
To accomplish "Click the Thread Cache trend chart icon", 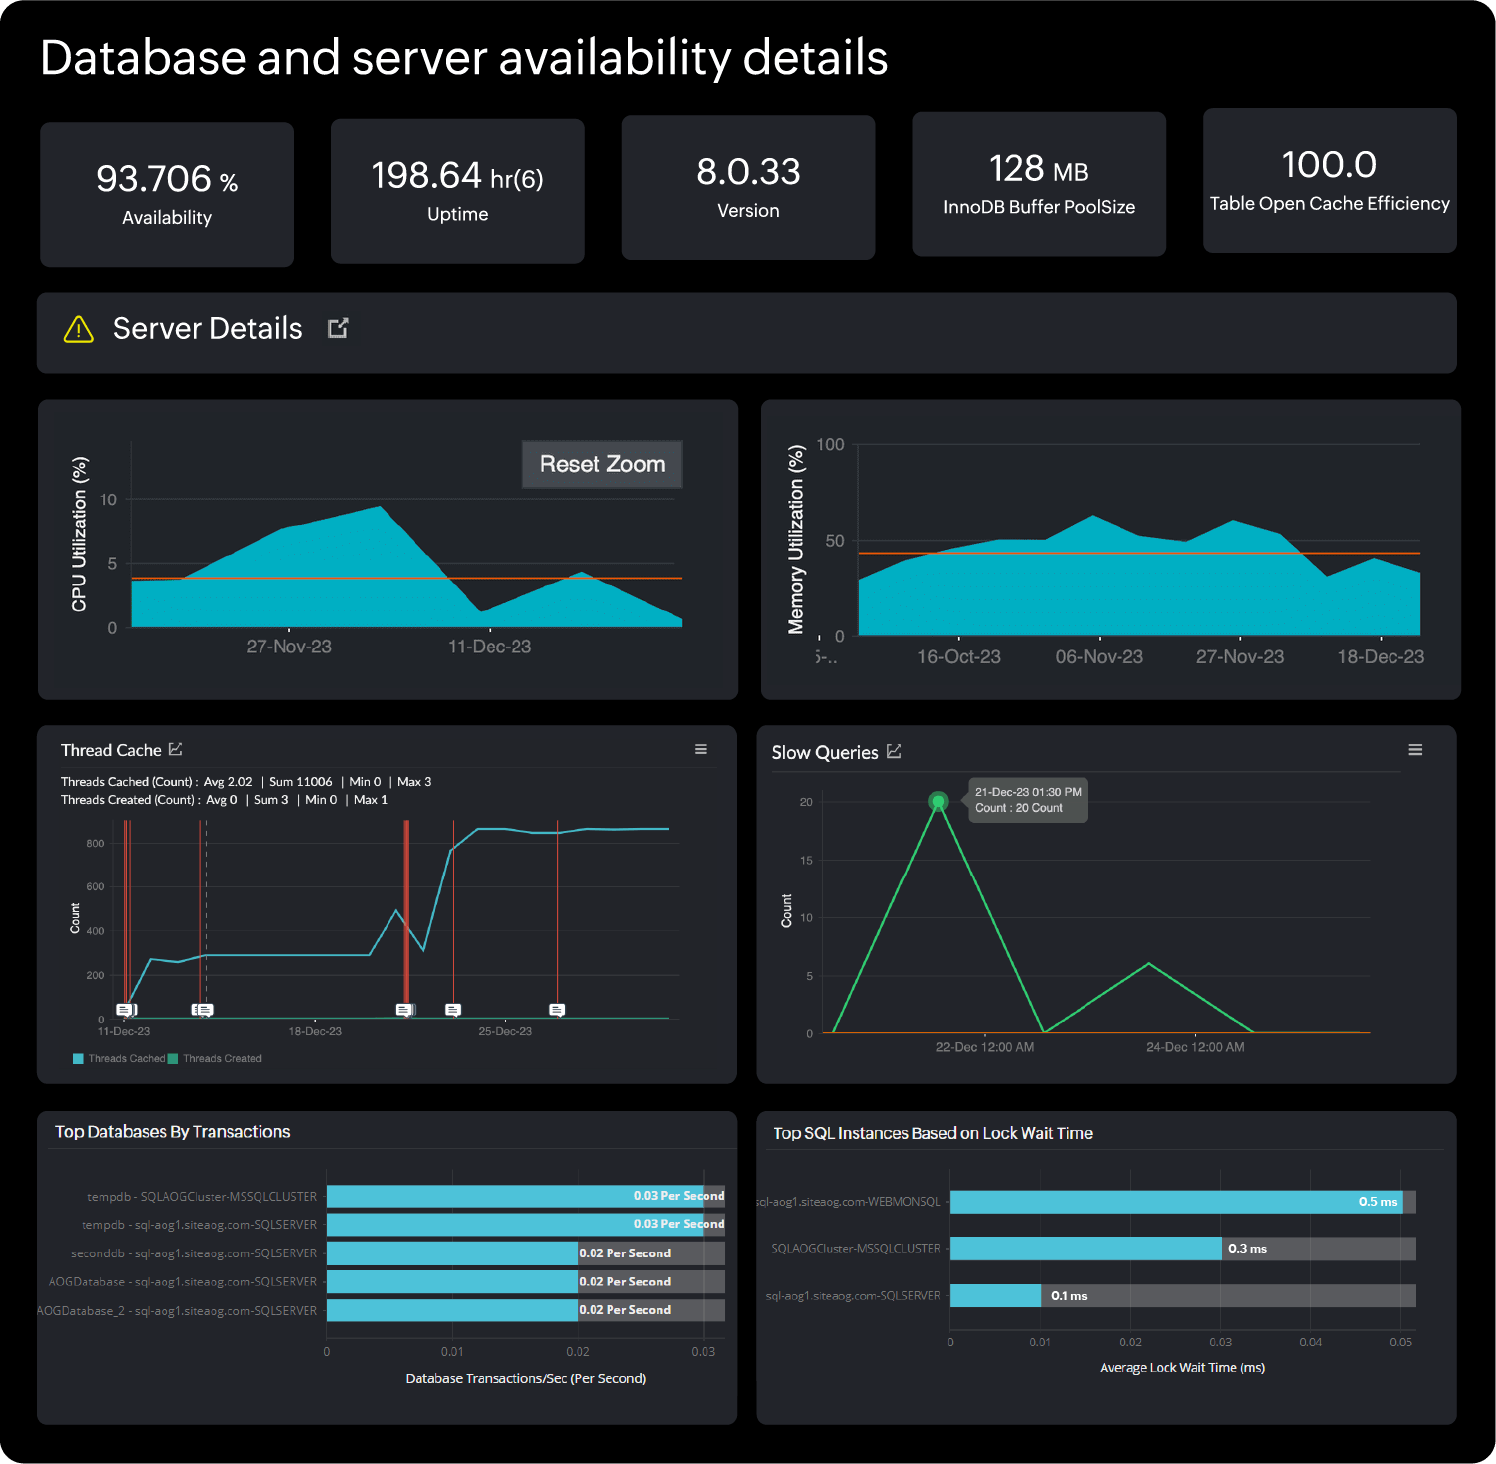I will click(178, 748).
